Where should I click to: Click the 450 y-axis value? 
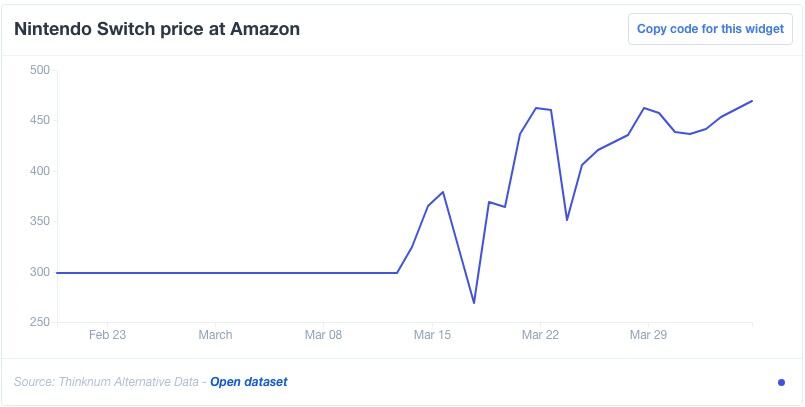coord(40,121)
